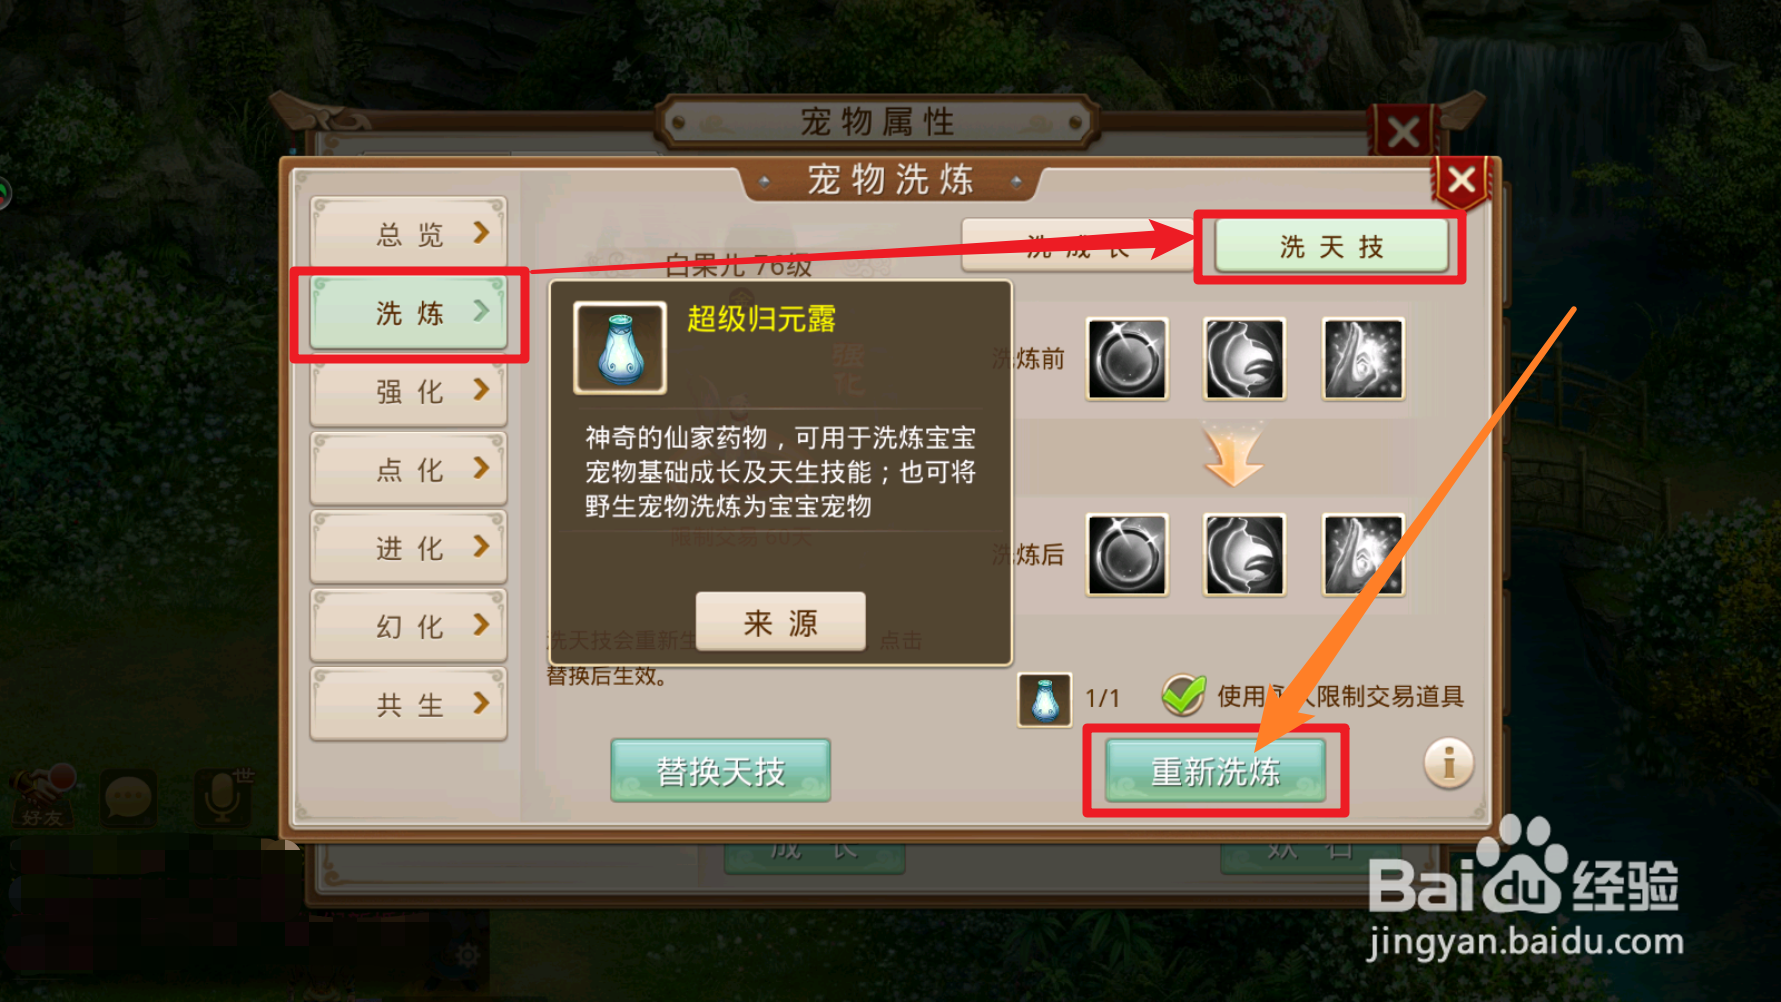Screen dimensions: 1781x1002
Task: Click the info icon near 重新洗炼
Action: click(1448, 764)
